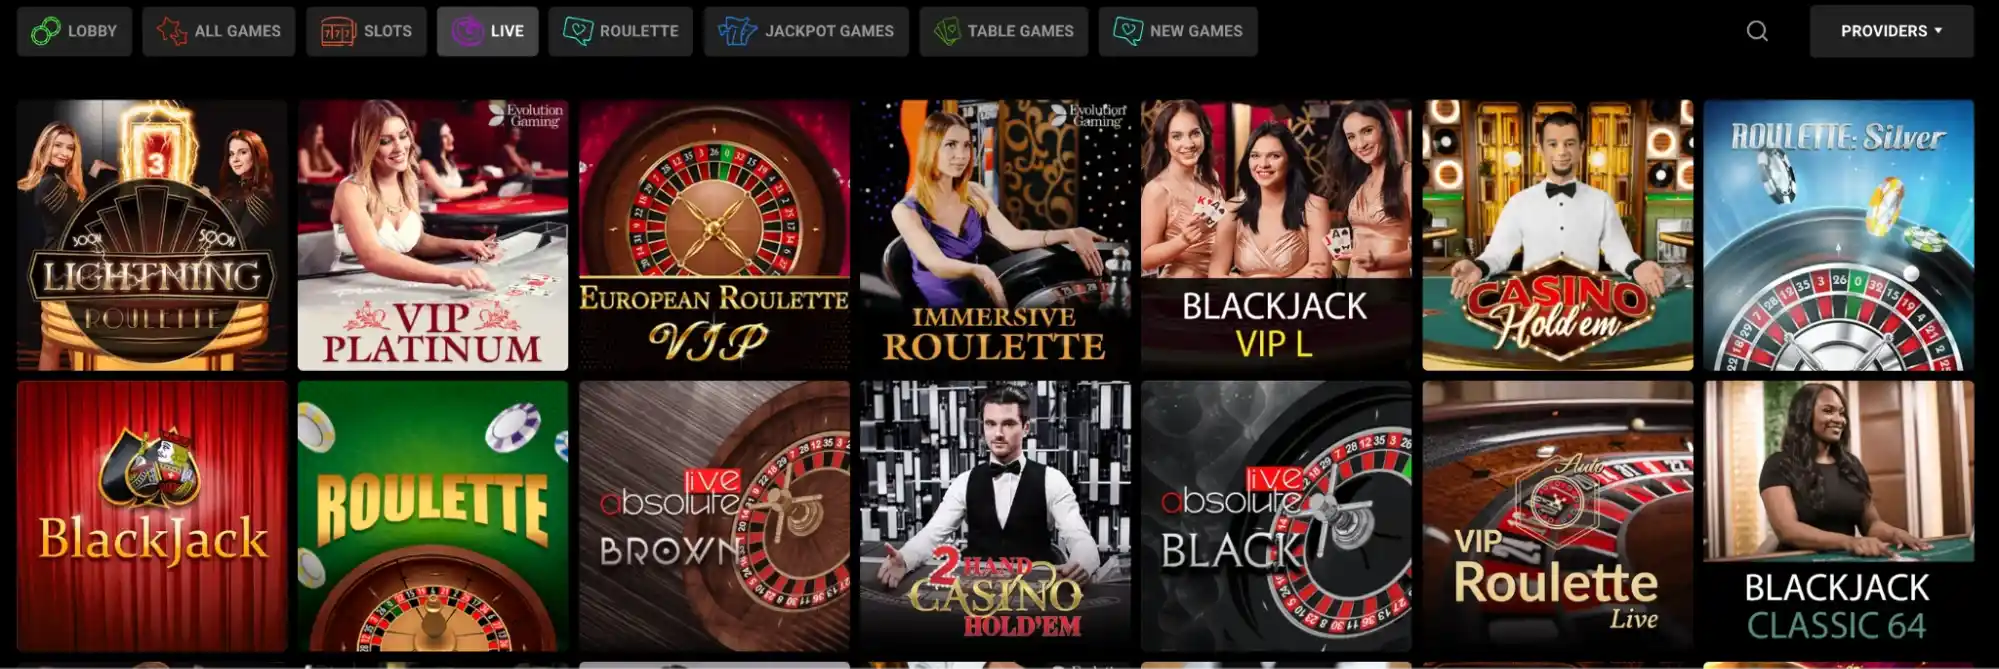1999x669 pixels.
Task: Click the Table Games cards icon
Action: 946,31
